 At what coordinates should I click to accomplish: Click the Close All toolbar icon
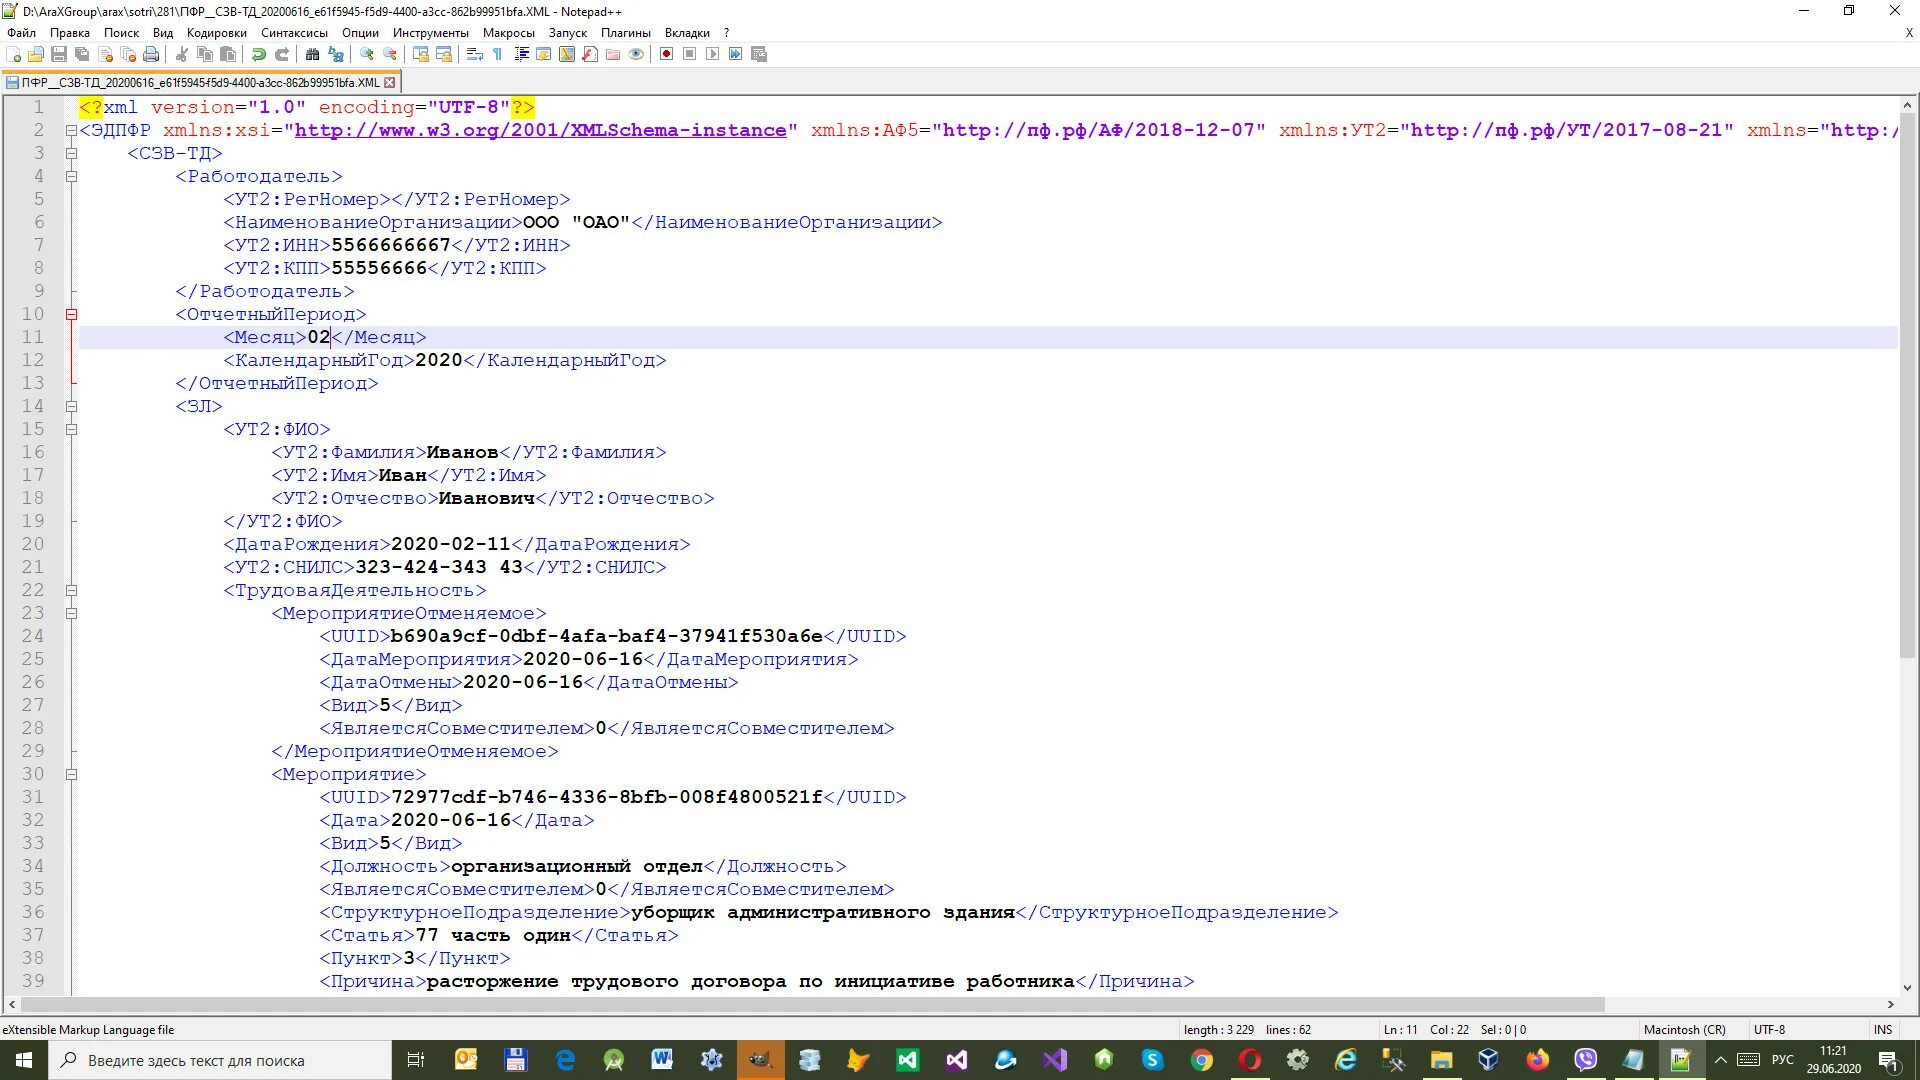128,54
